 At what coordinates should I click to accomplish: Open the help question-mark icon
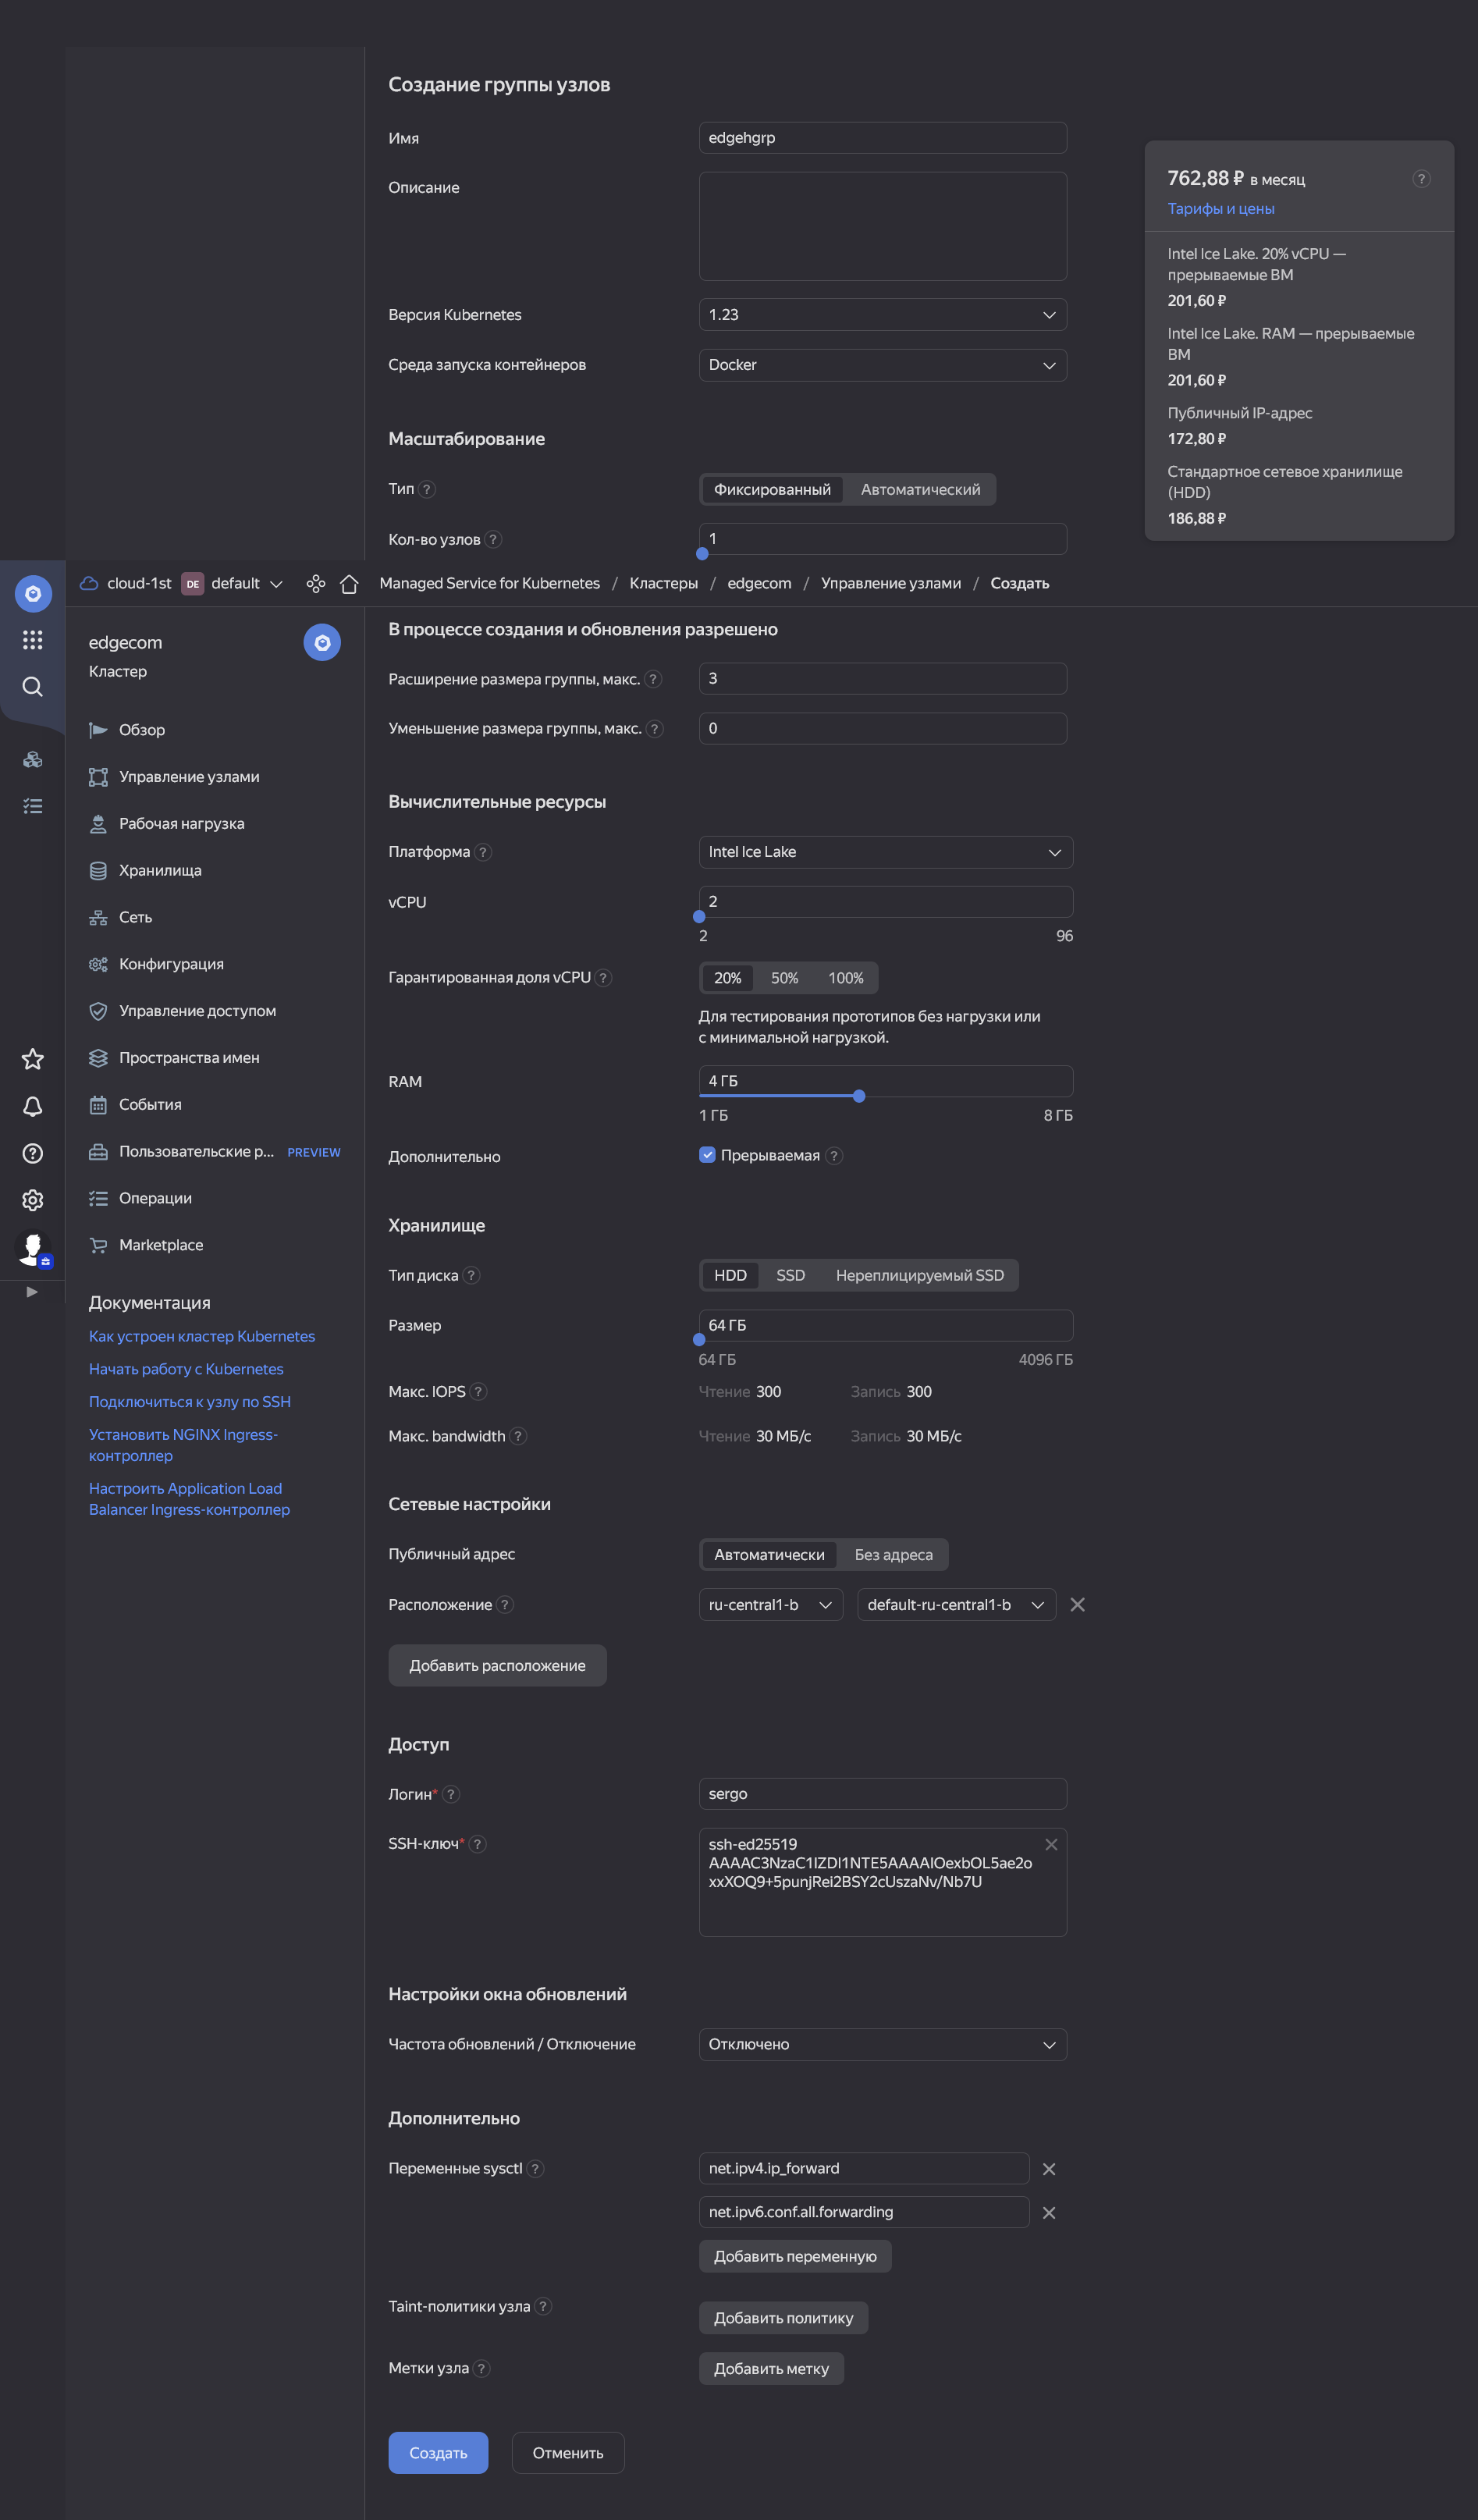[x=32, y=1153]
